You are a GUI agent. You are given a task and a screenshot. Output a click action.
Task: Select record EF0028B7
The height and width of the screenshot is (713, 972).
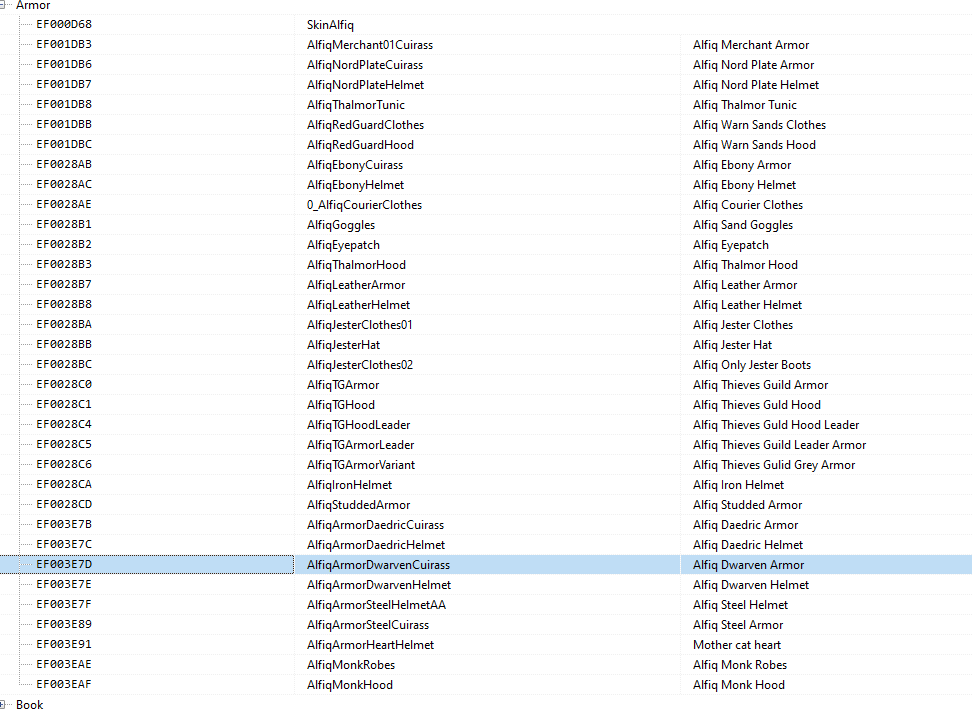point(64,284)
